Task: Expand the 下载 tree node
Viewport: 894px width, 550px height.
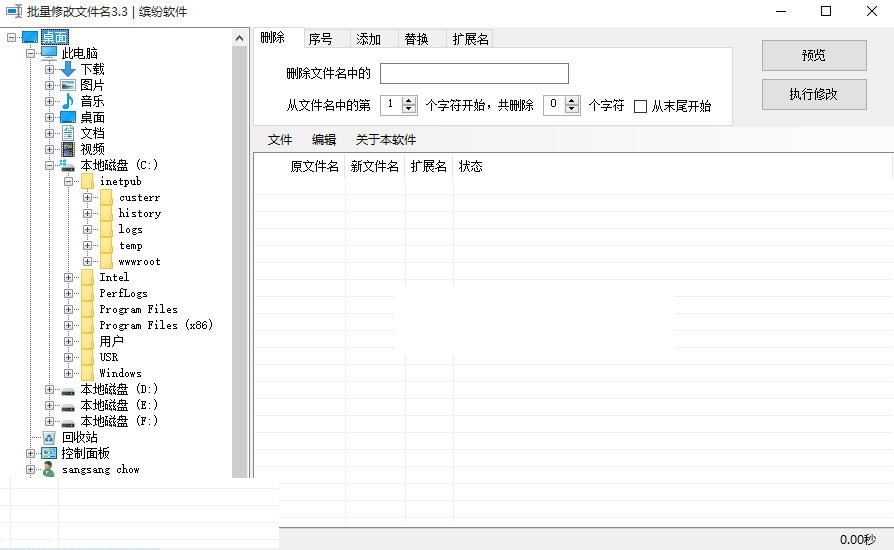Action: (50, 70)
